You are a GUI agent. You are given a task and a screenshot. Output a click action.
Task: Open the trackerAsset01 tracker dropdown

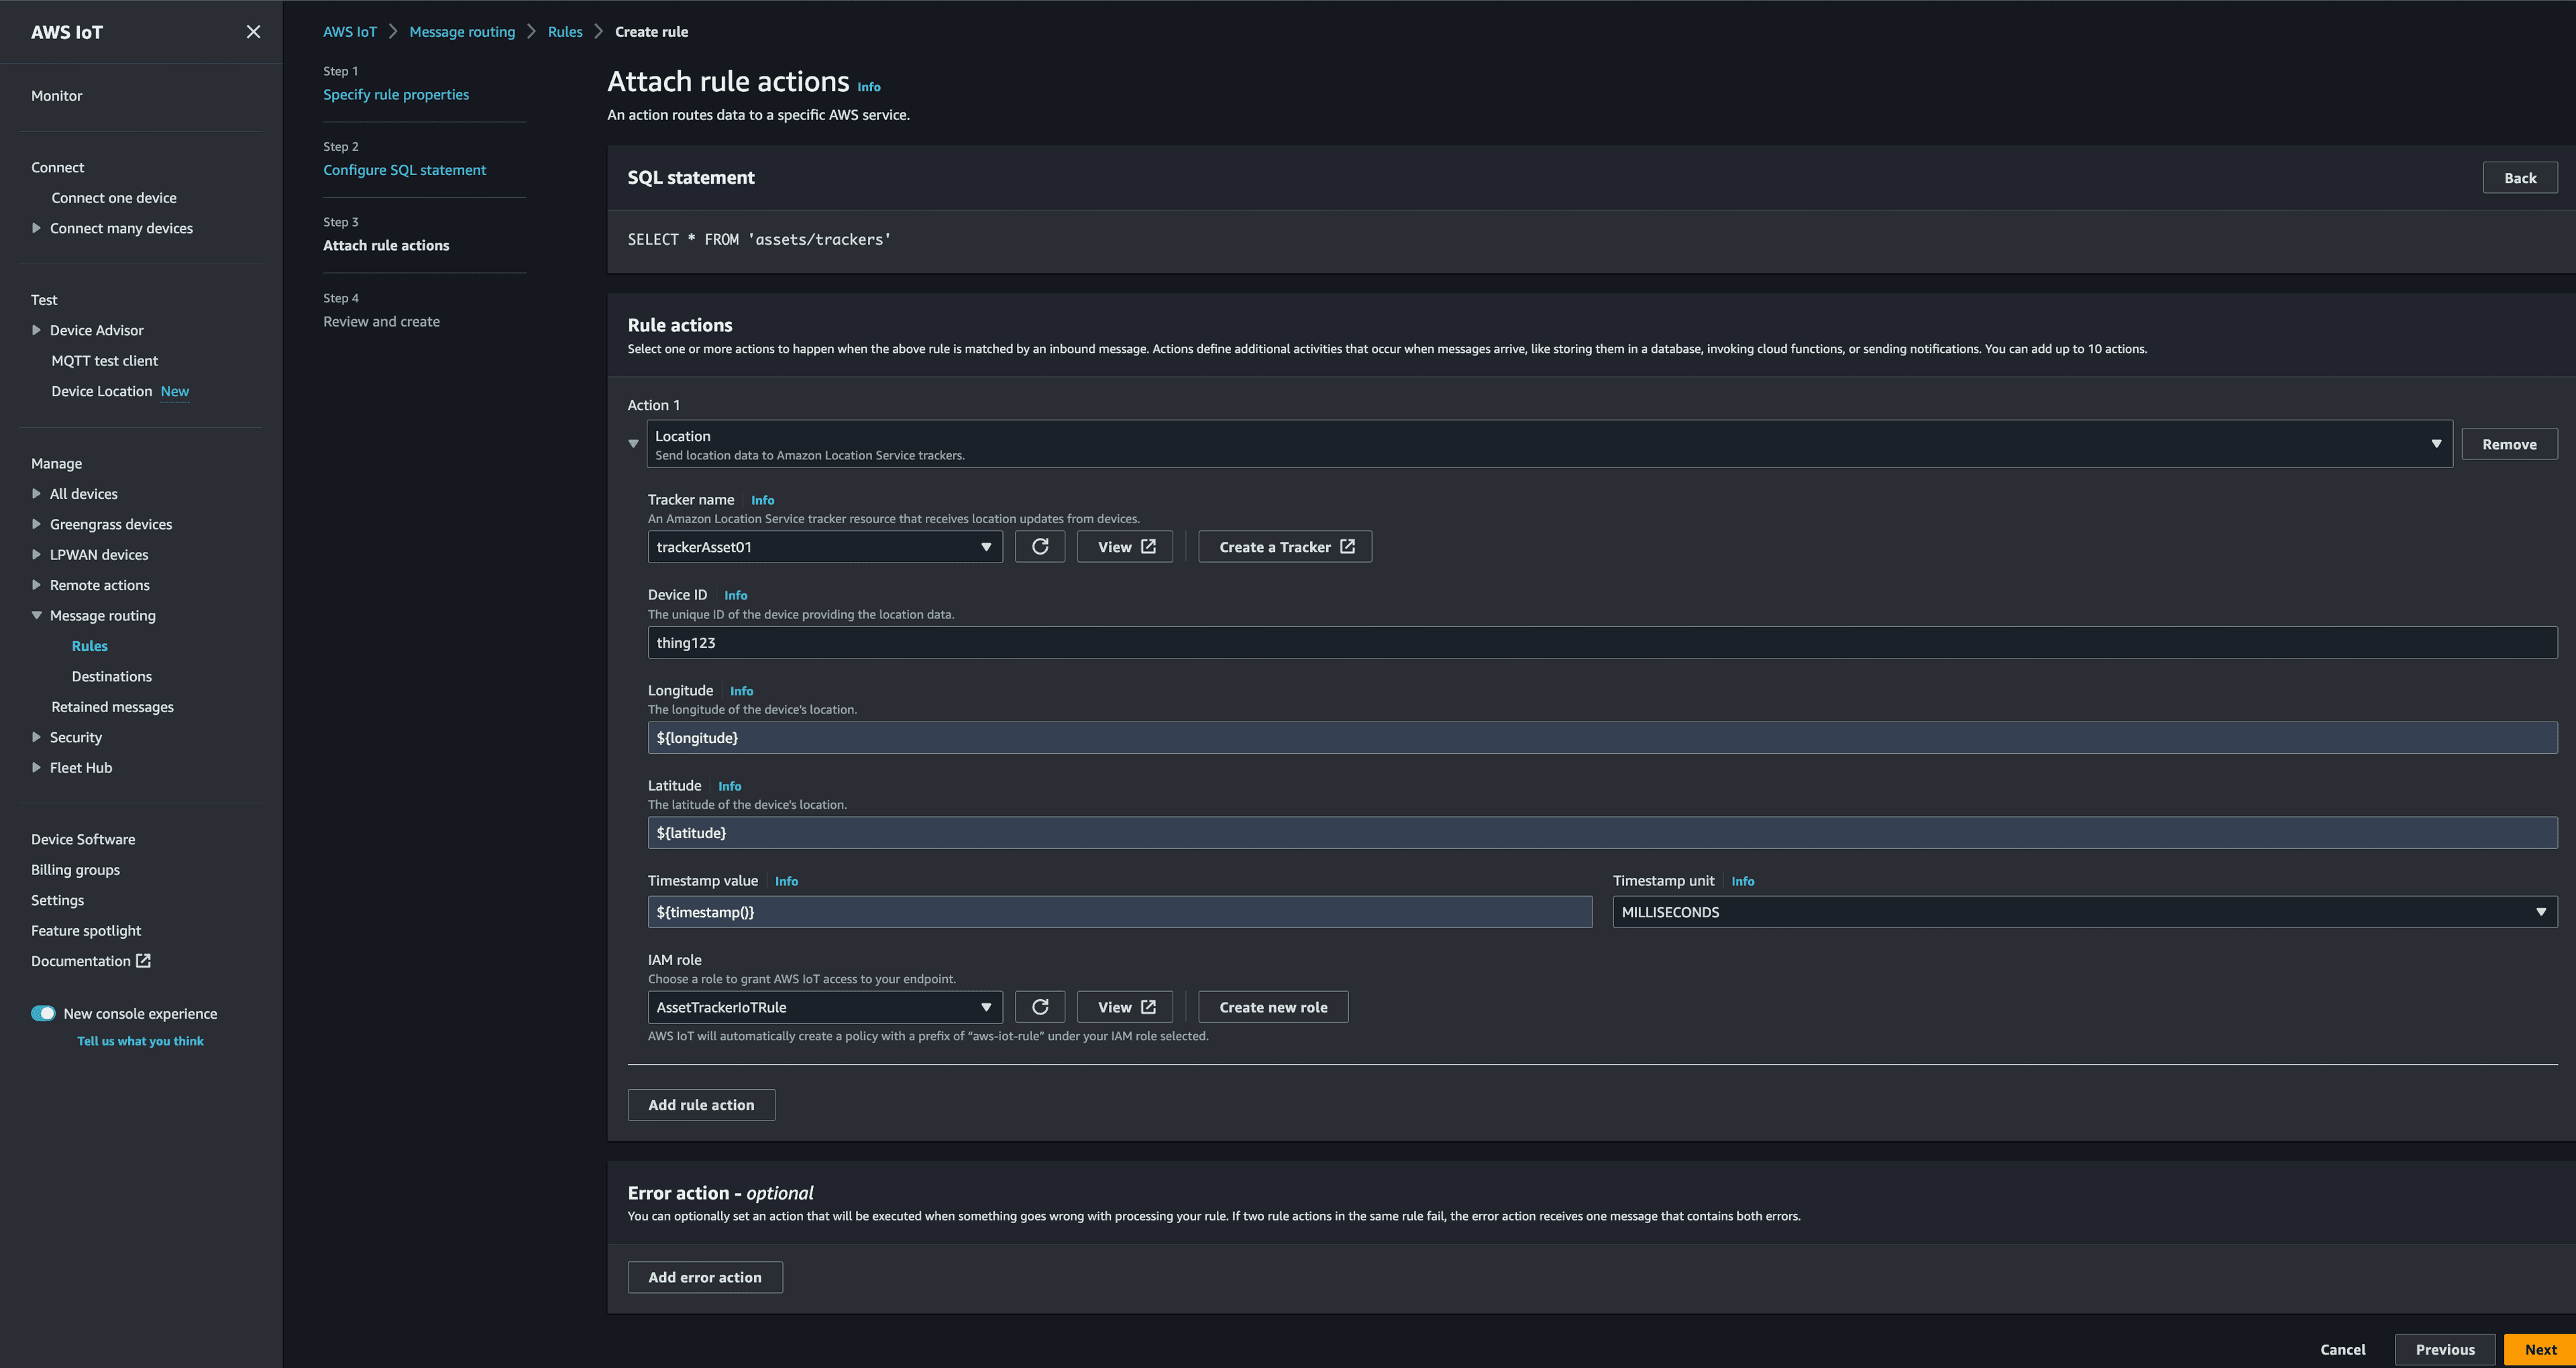click(825, 547)
